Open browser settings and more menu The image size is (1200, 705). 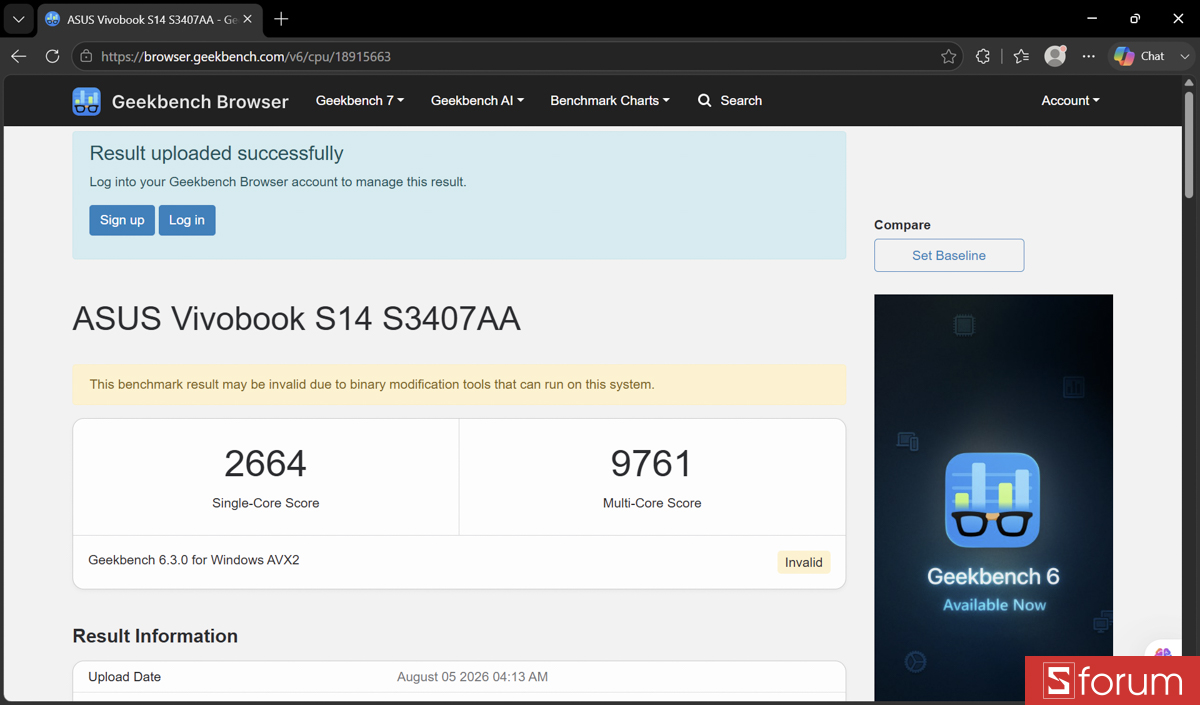click(1089, 56)
